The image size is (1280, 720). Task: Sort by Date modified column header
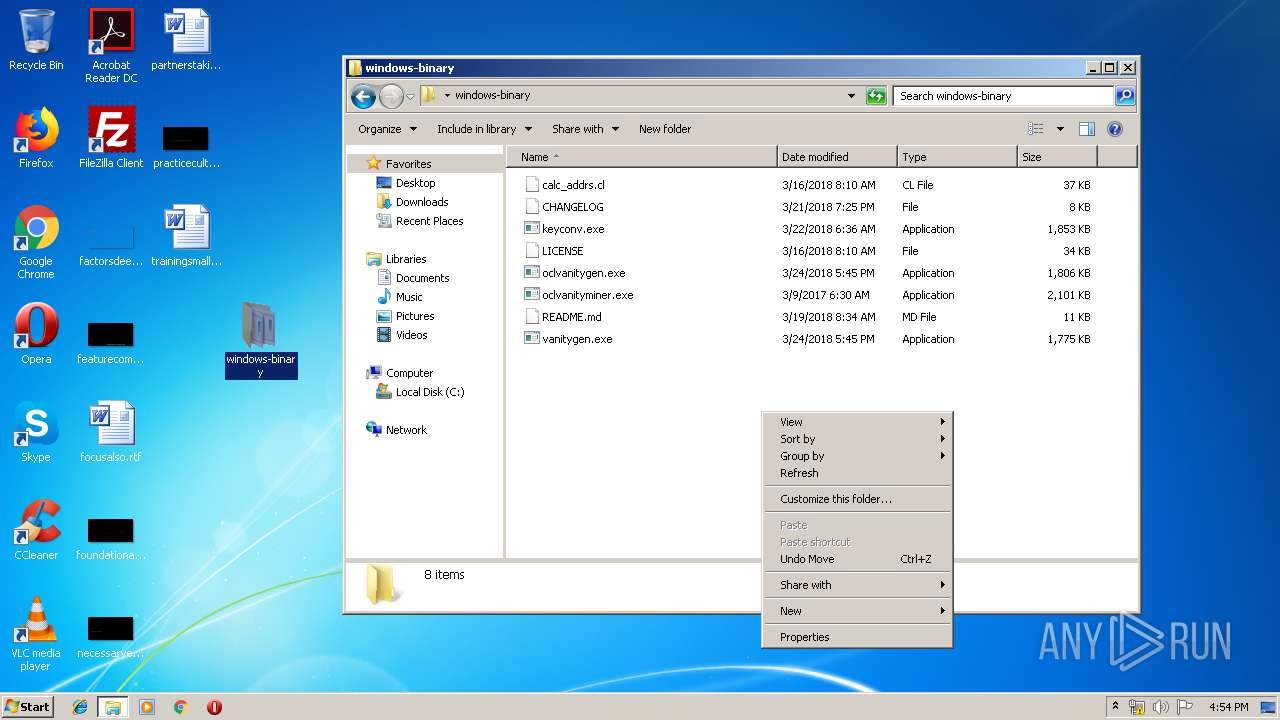(837, 157)
